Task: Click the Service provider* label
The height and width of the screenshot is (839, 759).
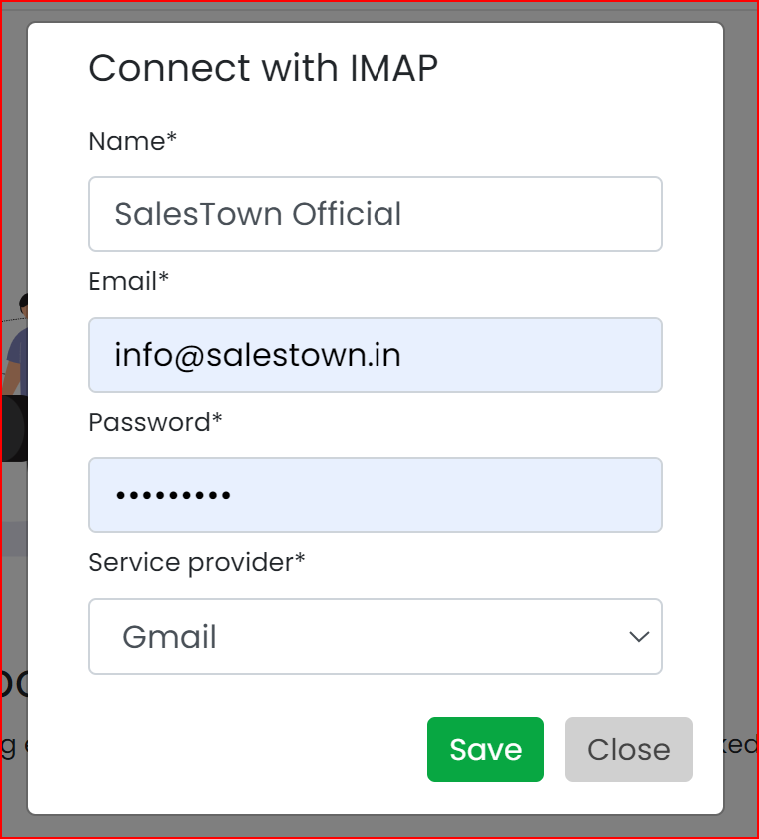Action: pos(197,563)
